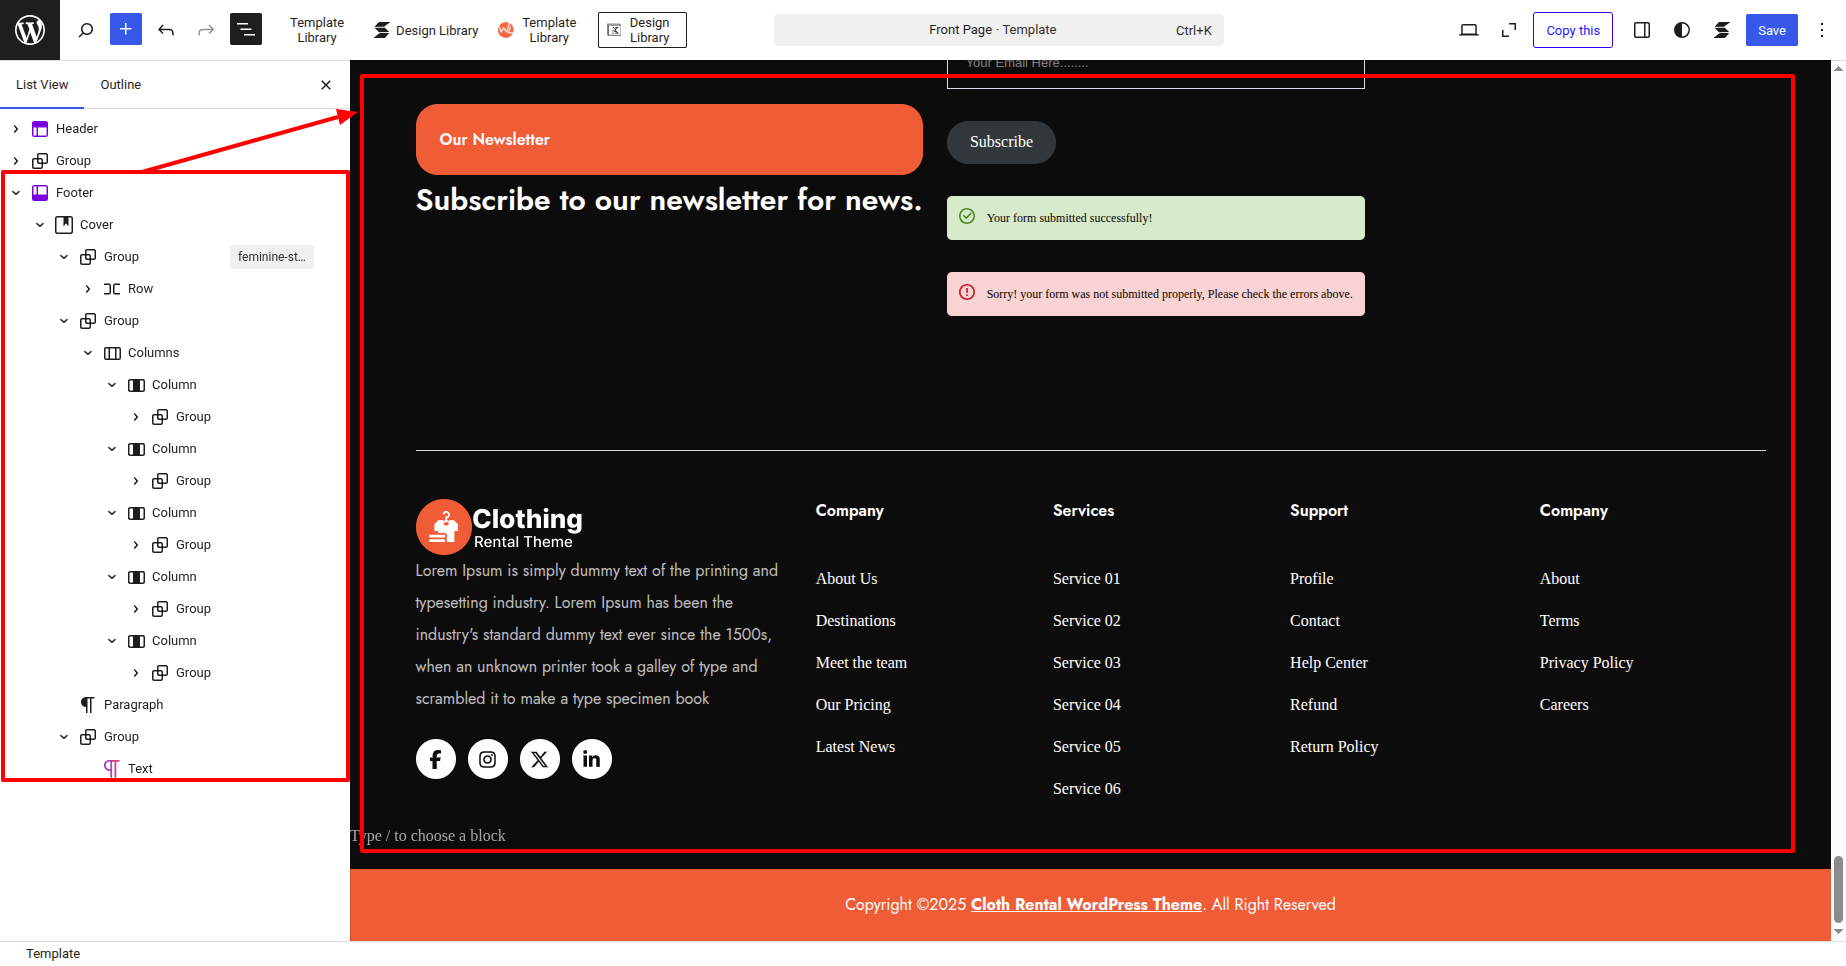Screen dimensions: 1846x966
Task: Toggle the document overview list view button
Action: pyautogui.click(x=246, y=30)
